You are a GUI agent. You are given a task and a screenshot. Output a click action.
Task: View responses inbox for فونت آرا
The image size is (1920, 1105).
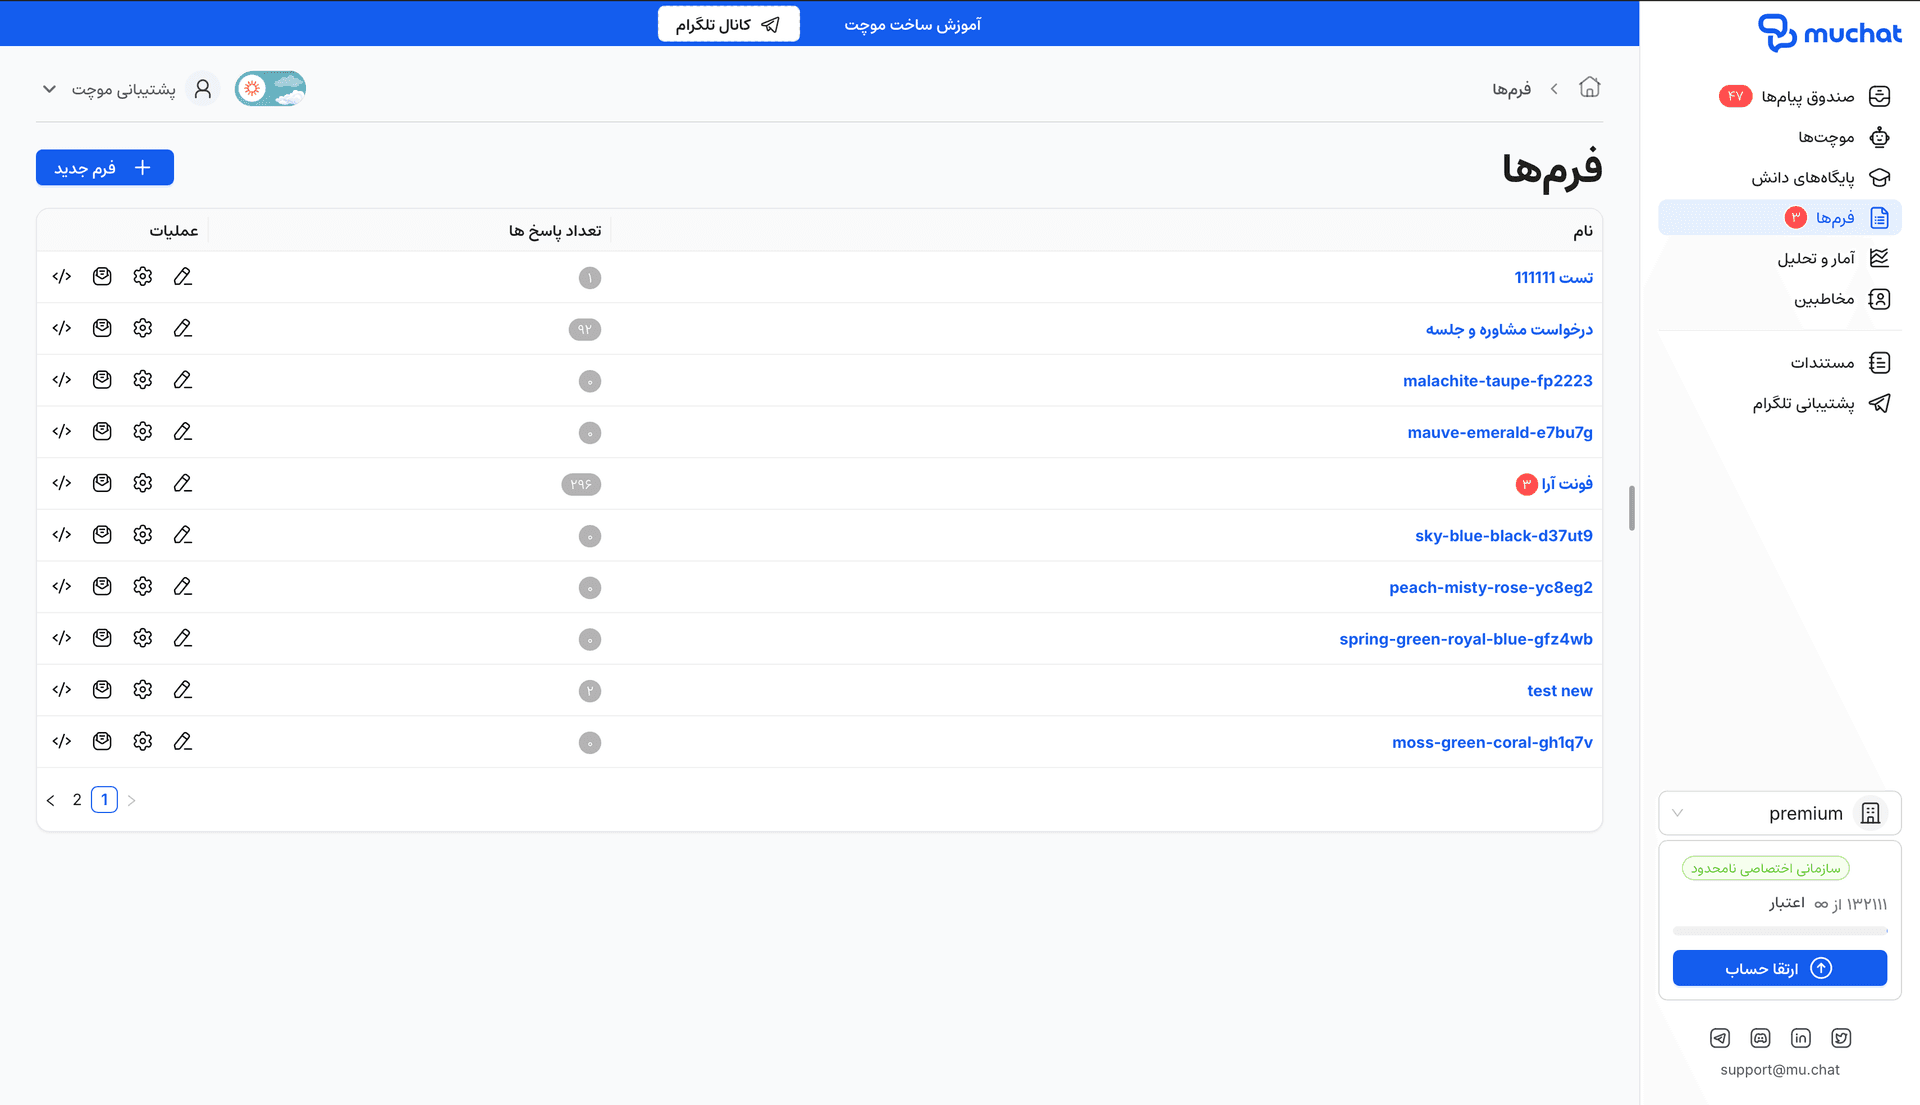tap(102, 483)
